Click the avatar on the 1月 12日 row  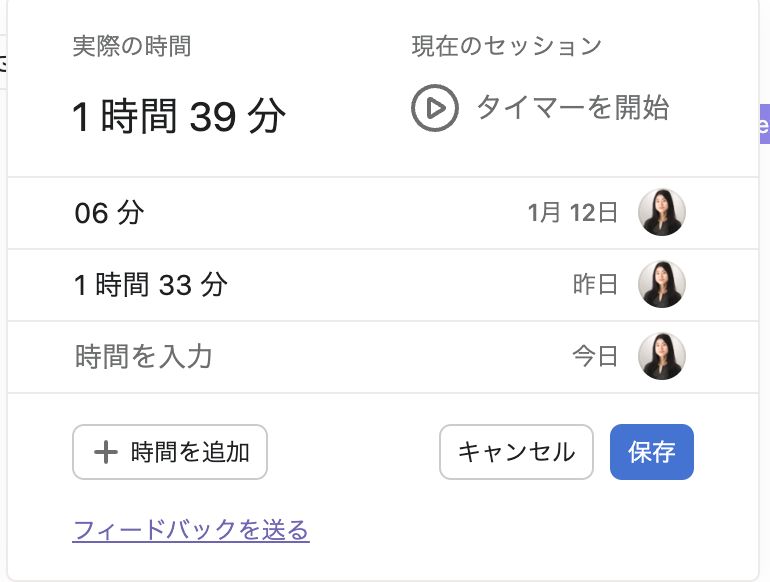[x=661, y=213]
